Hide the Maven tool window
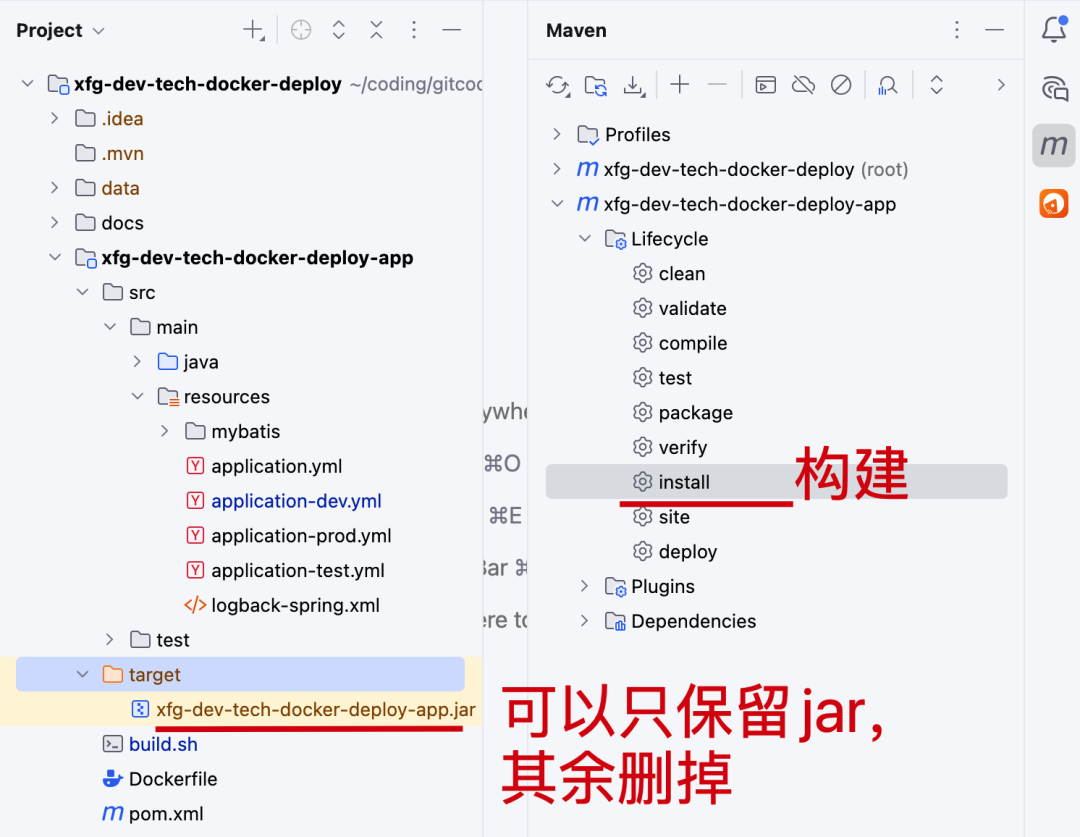 pos(994,30)
